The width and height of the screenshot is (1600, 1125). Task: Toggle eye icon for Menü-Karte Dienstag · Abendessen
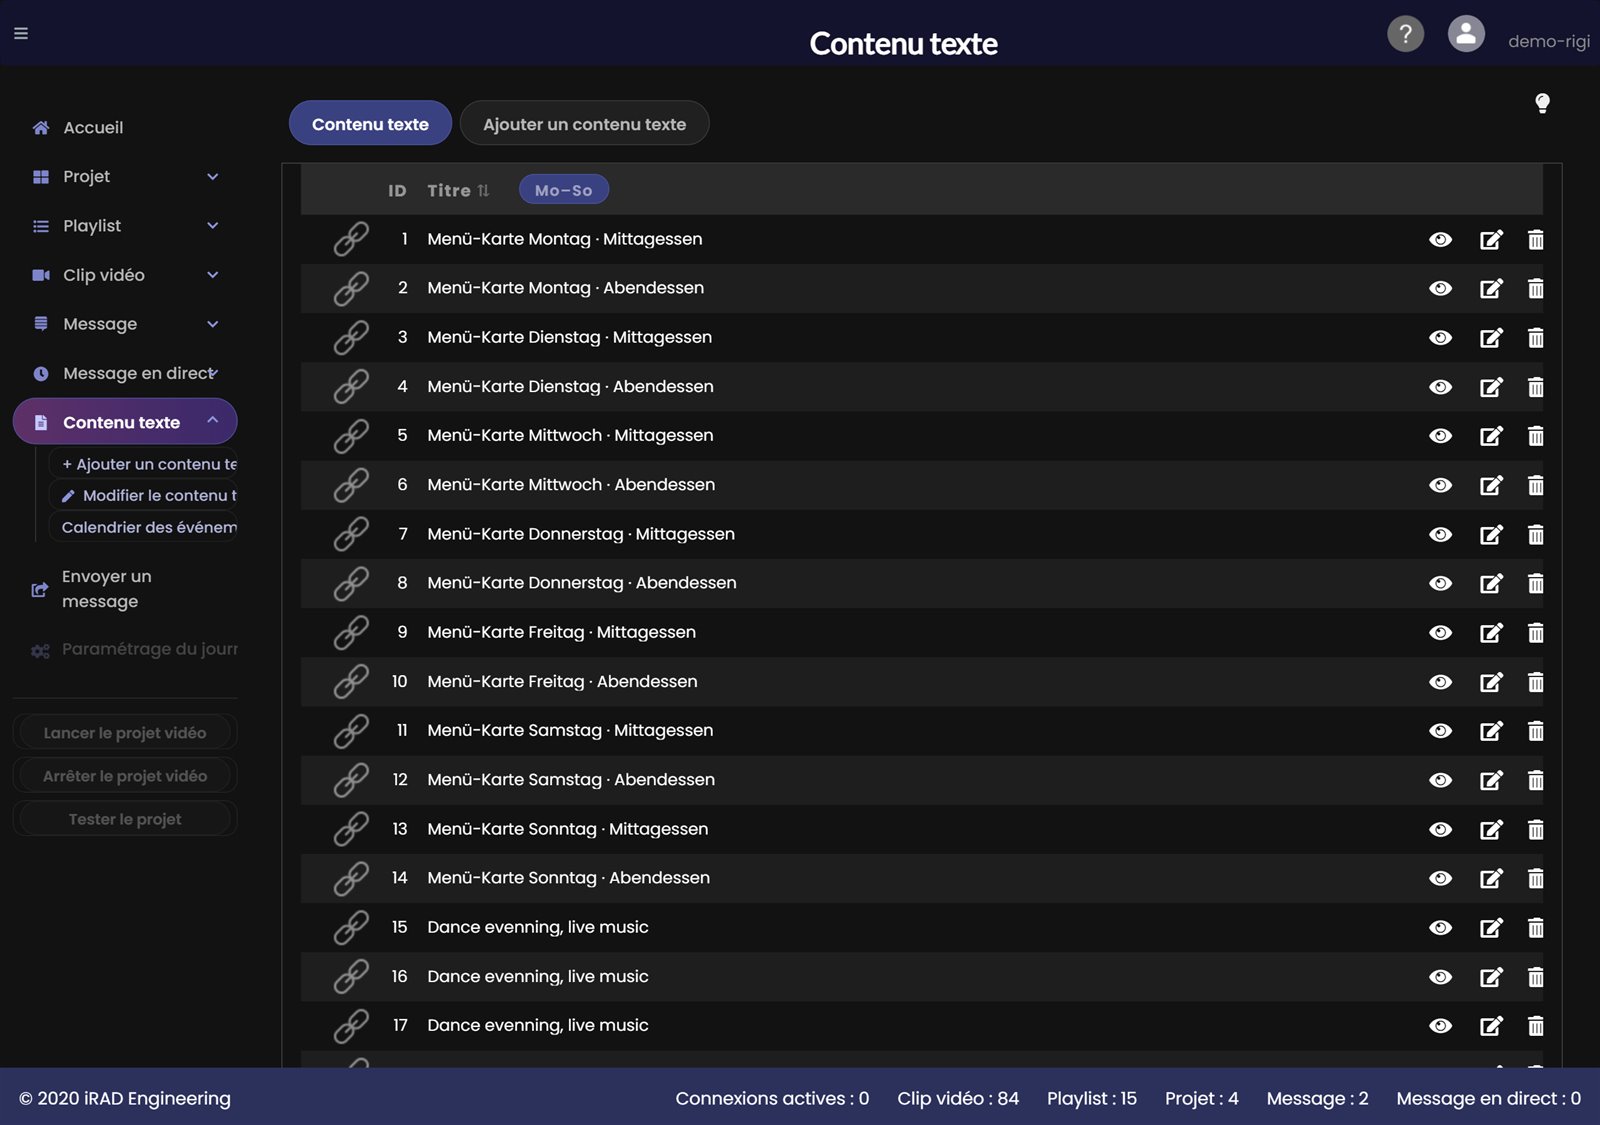1440,387
